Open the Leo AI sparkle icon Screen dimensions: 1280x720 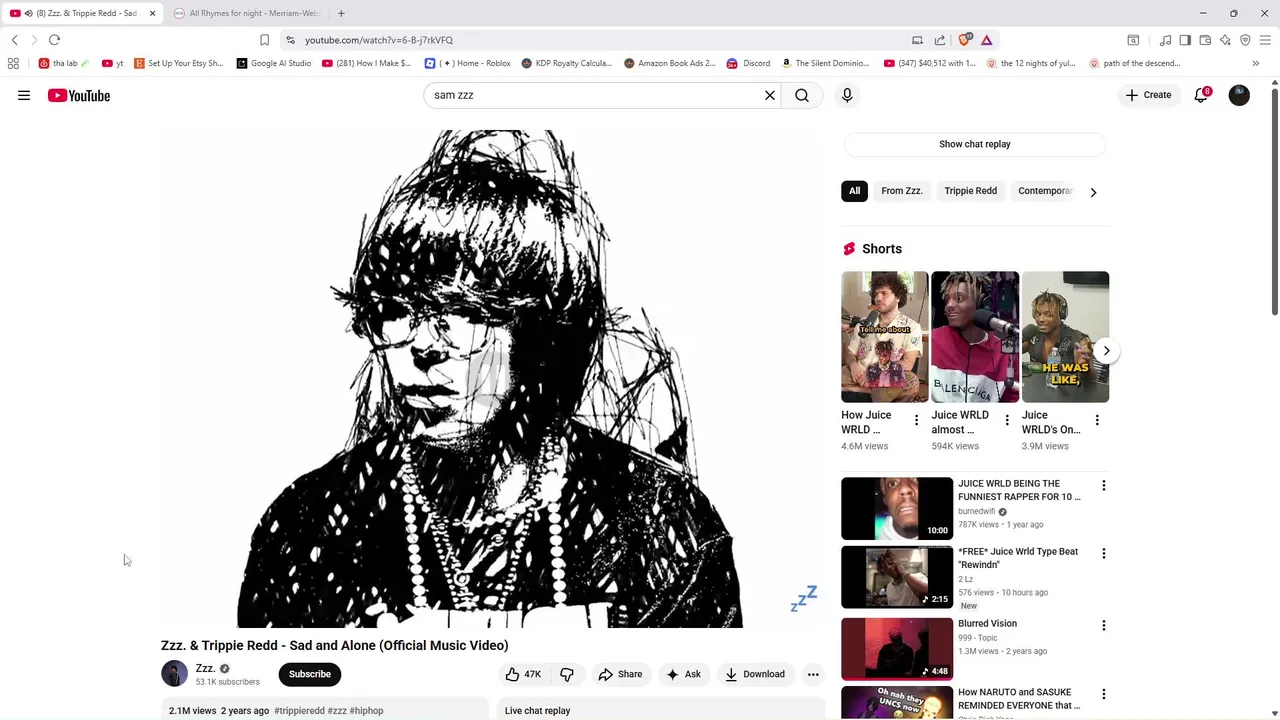[1225, 40]
